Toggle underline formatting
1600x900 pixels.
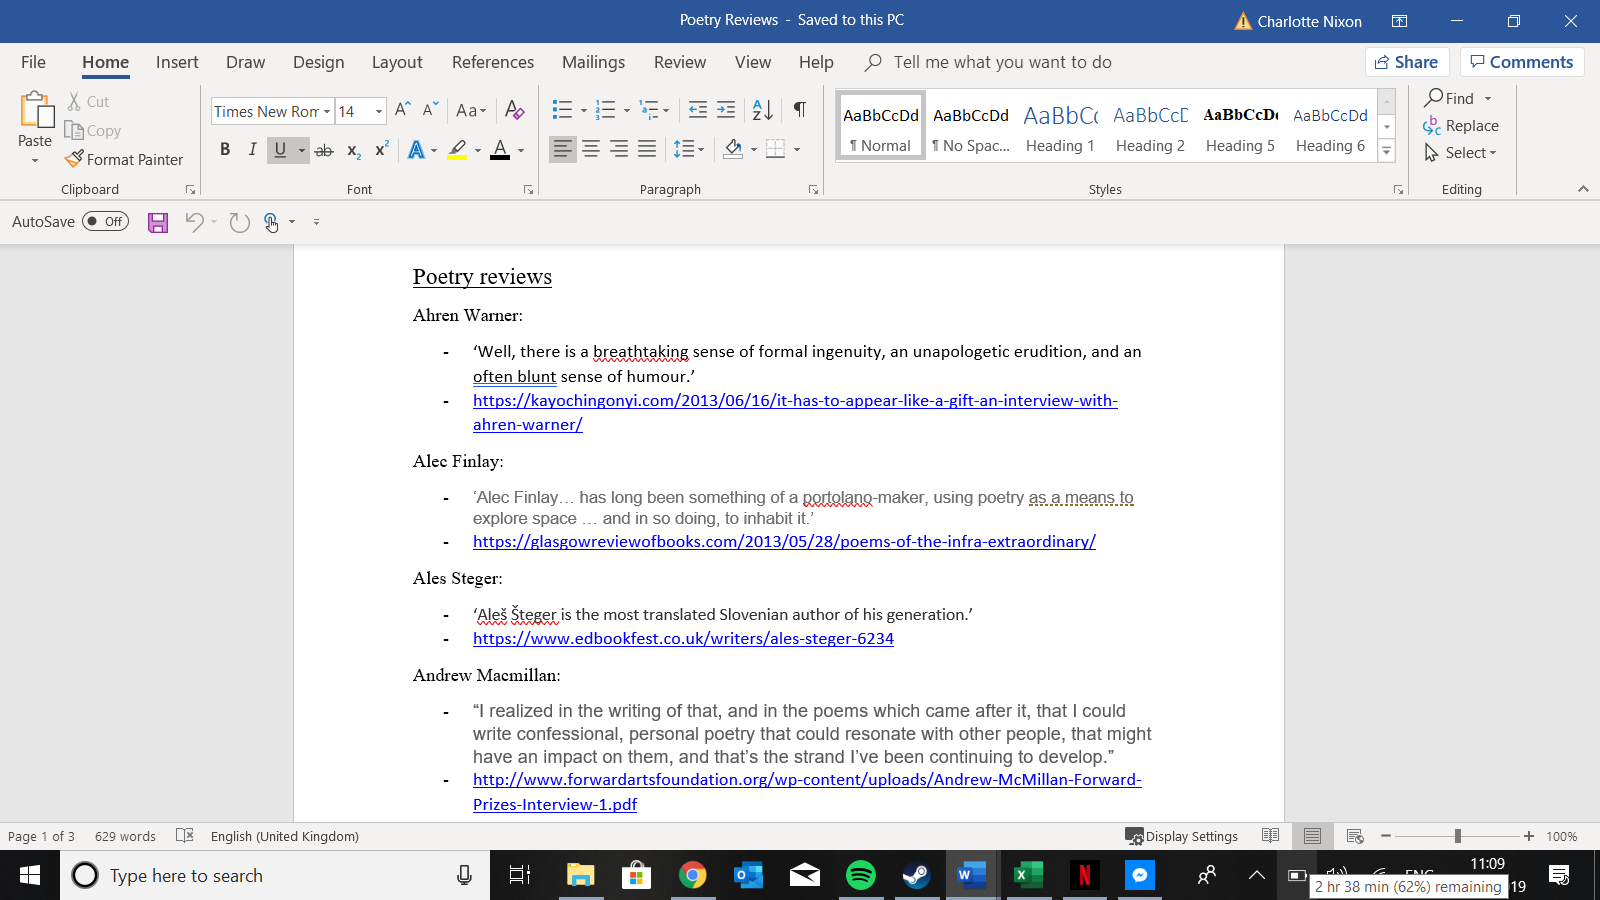280,150
